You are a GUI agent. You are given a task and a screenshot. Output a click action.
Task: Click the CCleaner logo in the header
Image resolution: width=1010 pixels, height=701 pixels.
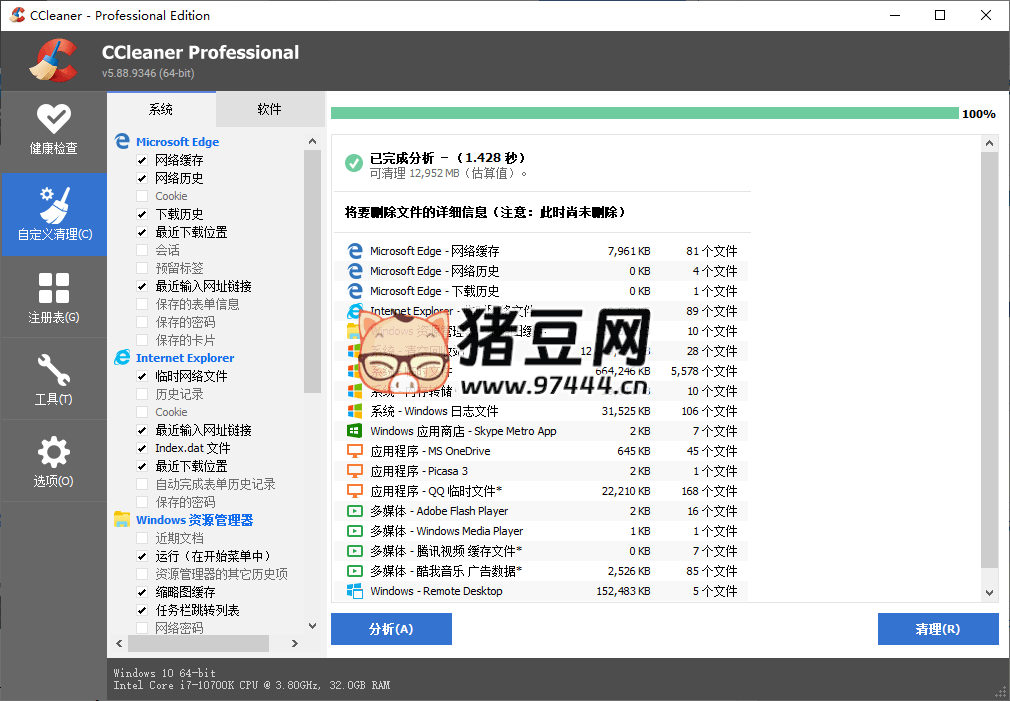[x=52, y=60]
